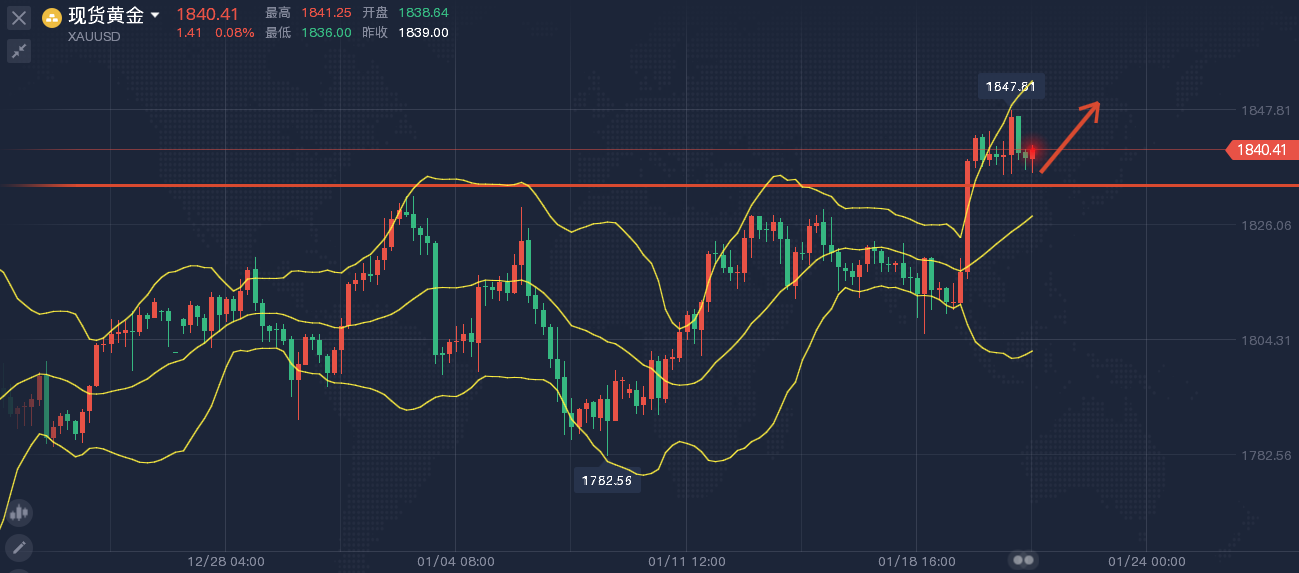Click the 1782.56 low marker bubble on chart
The width and height of the screenshot is (1299, 573).
tap(606, 481)
